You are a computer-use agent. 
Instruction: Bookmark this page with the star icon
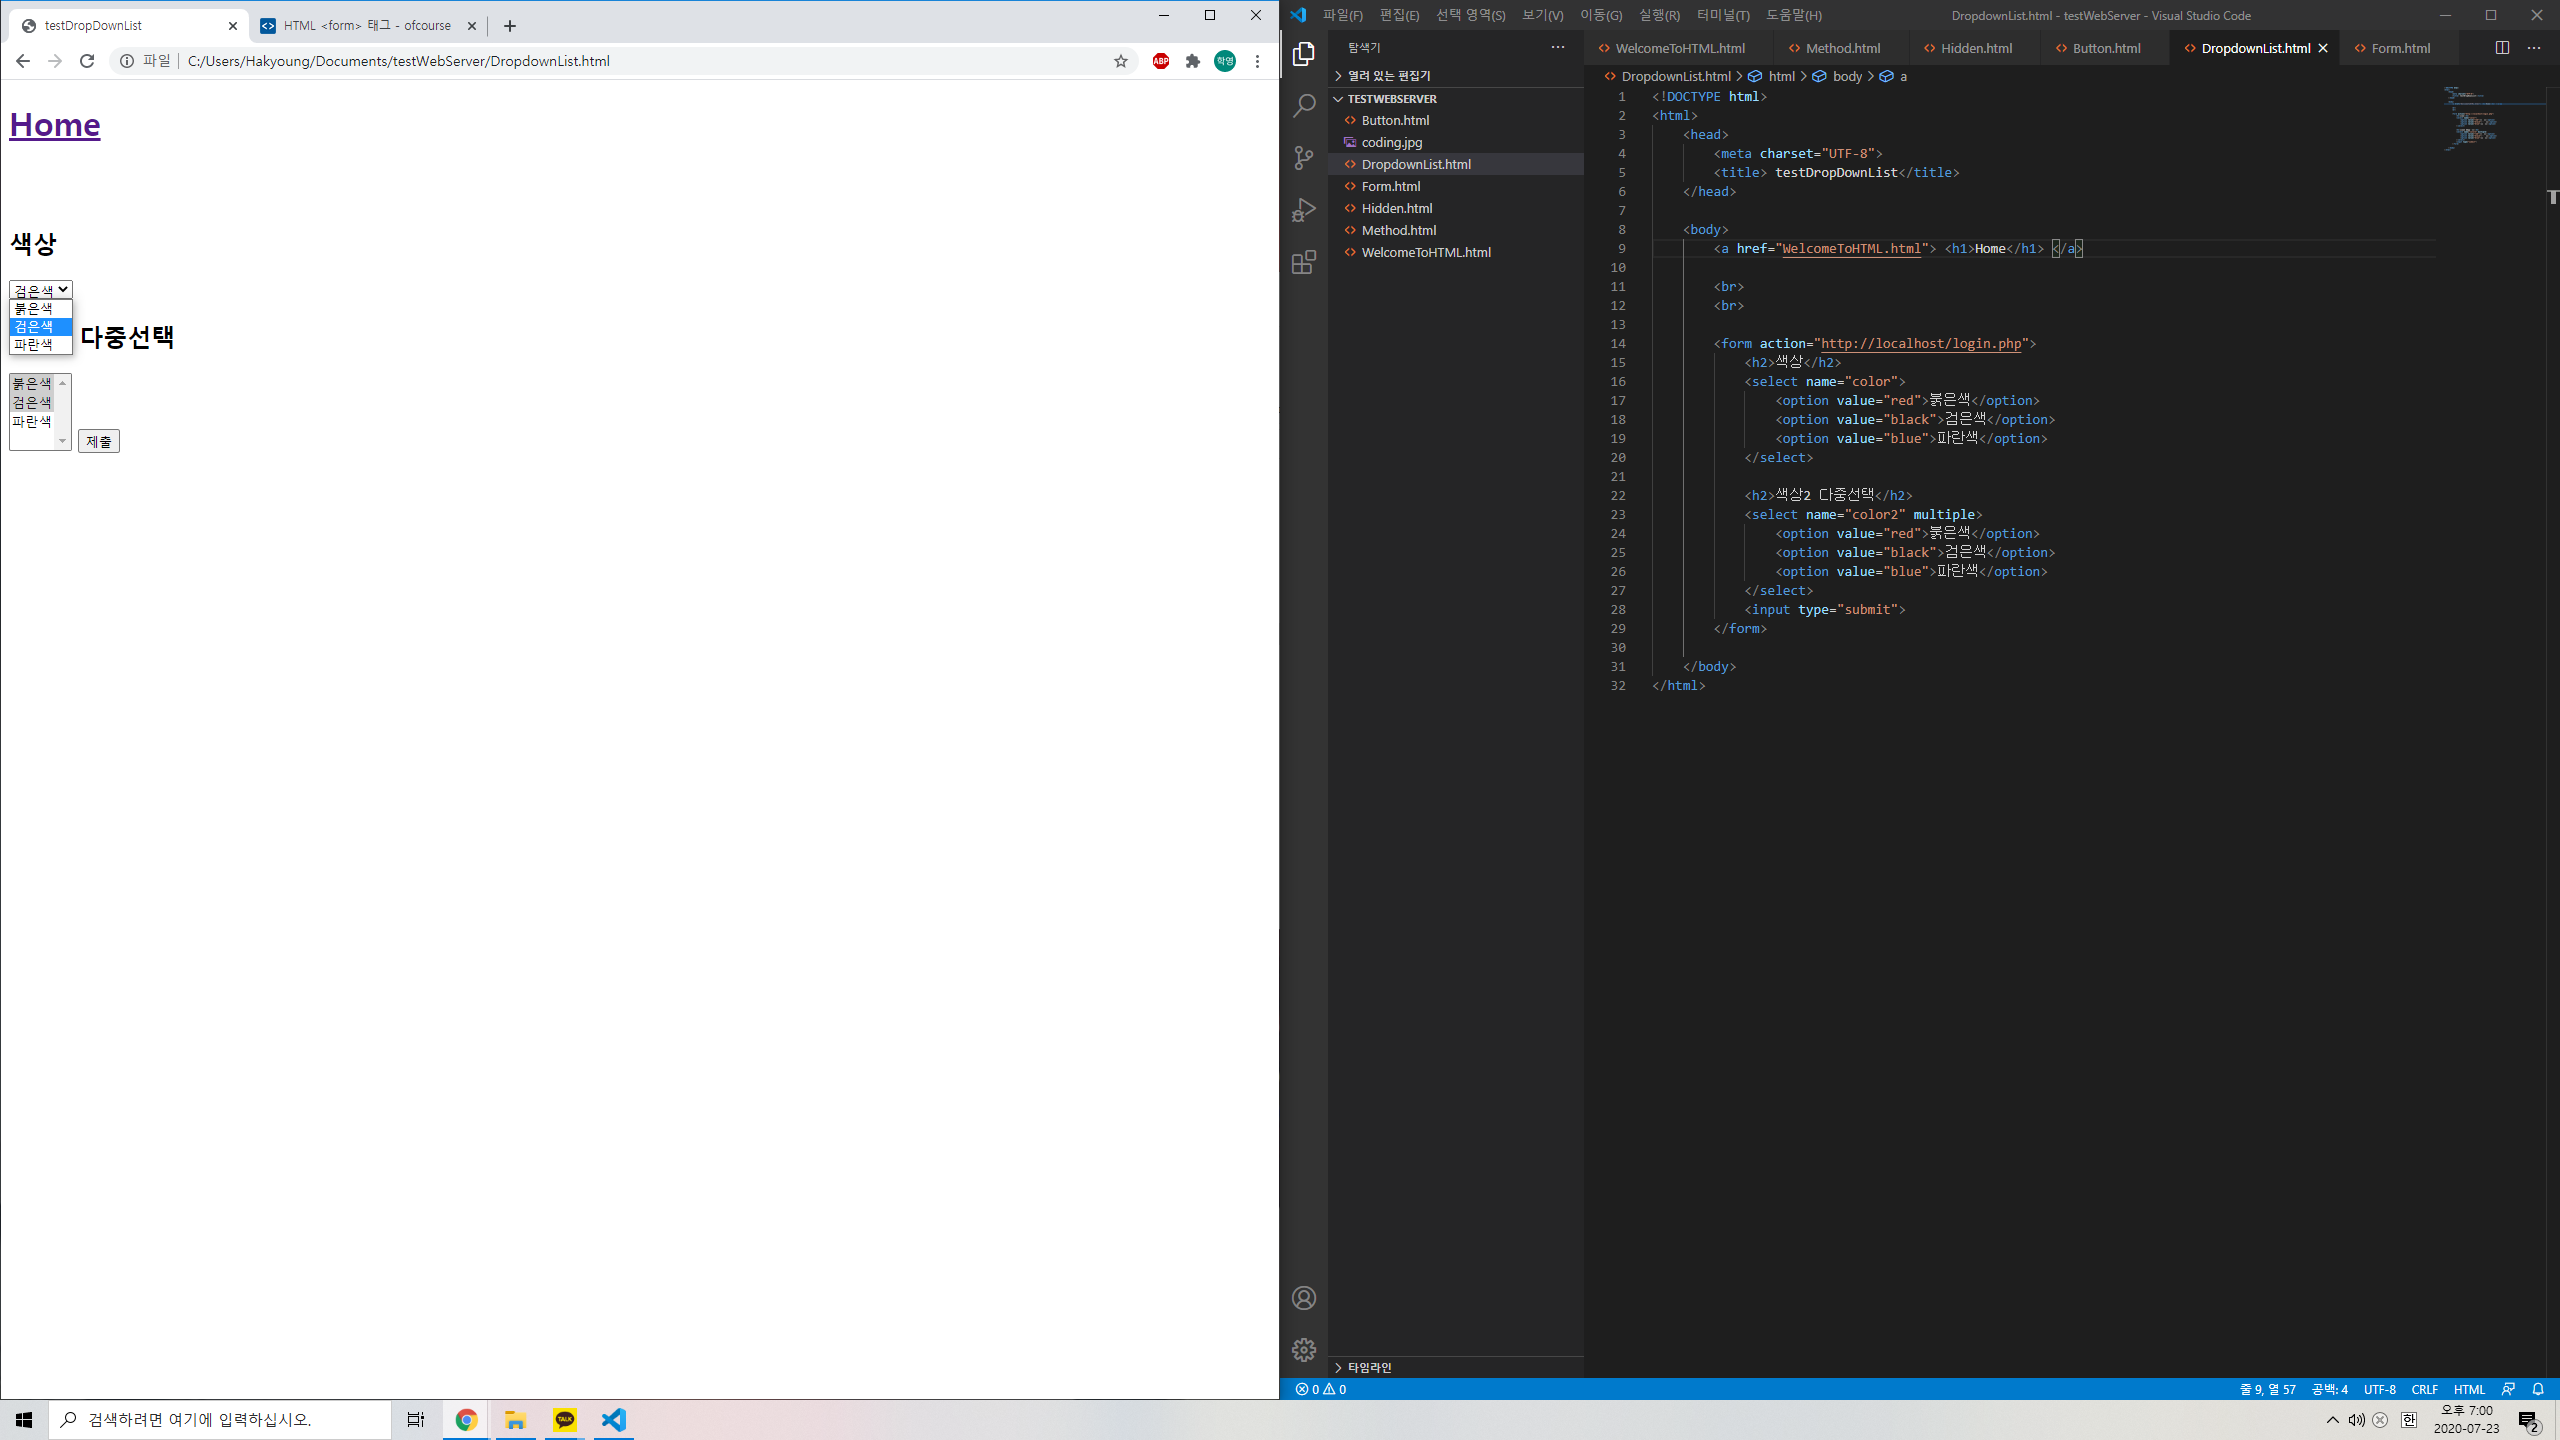point(1121,61)
